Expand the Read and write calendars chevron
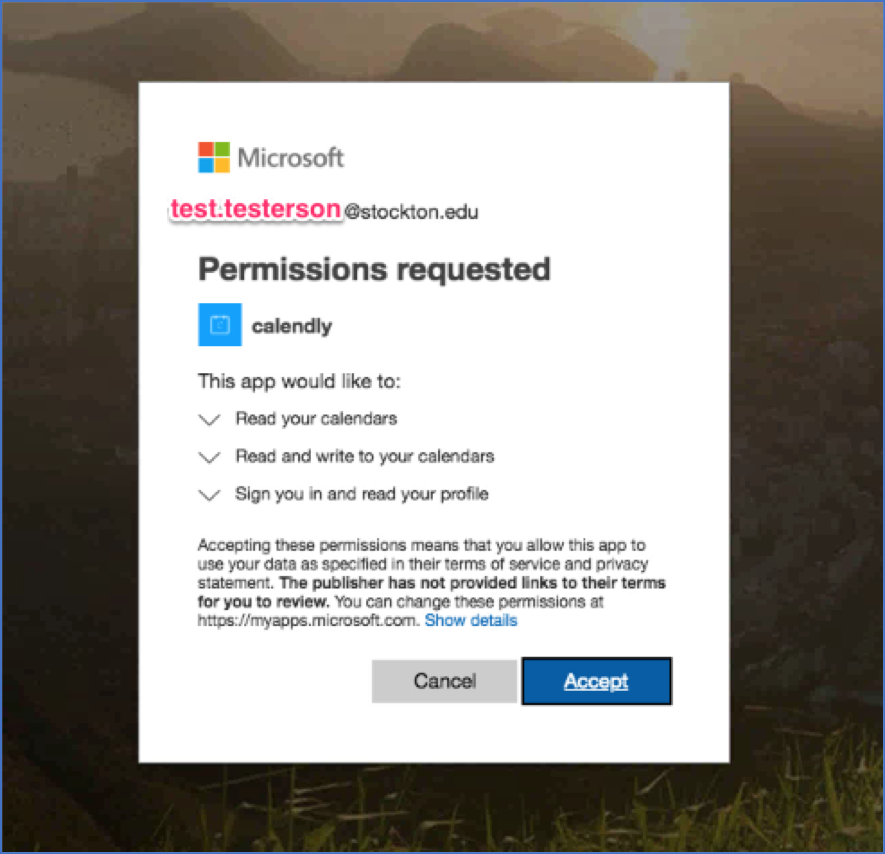 click(209, 457)
